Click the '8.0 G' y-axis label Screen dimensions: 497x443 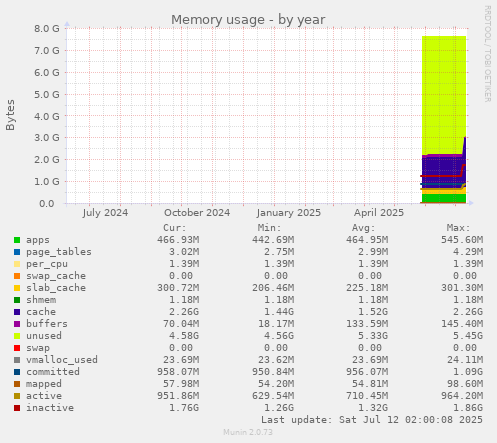point(47,28)
